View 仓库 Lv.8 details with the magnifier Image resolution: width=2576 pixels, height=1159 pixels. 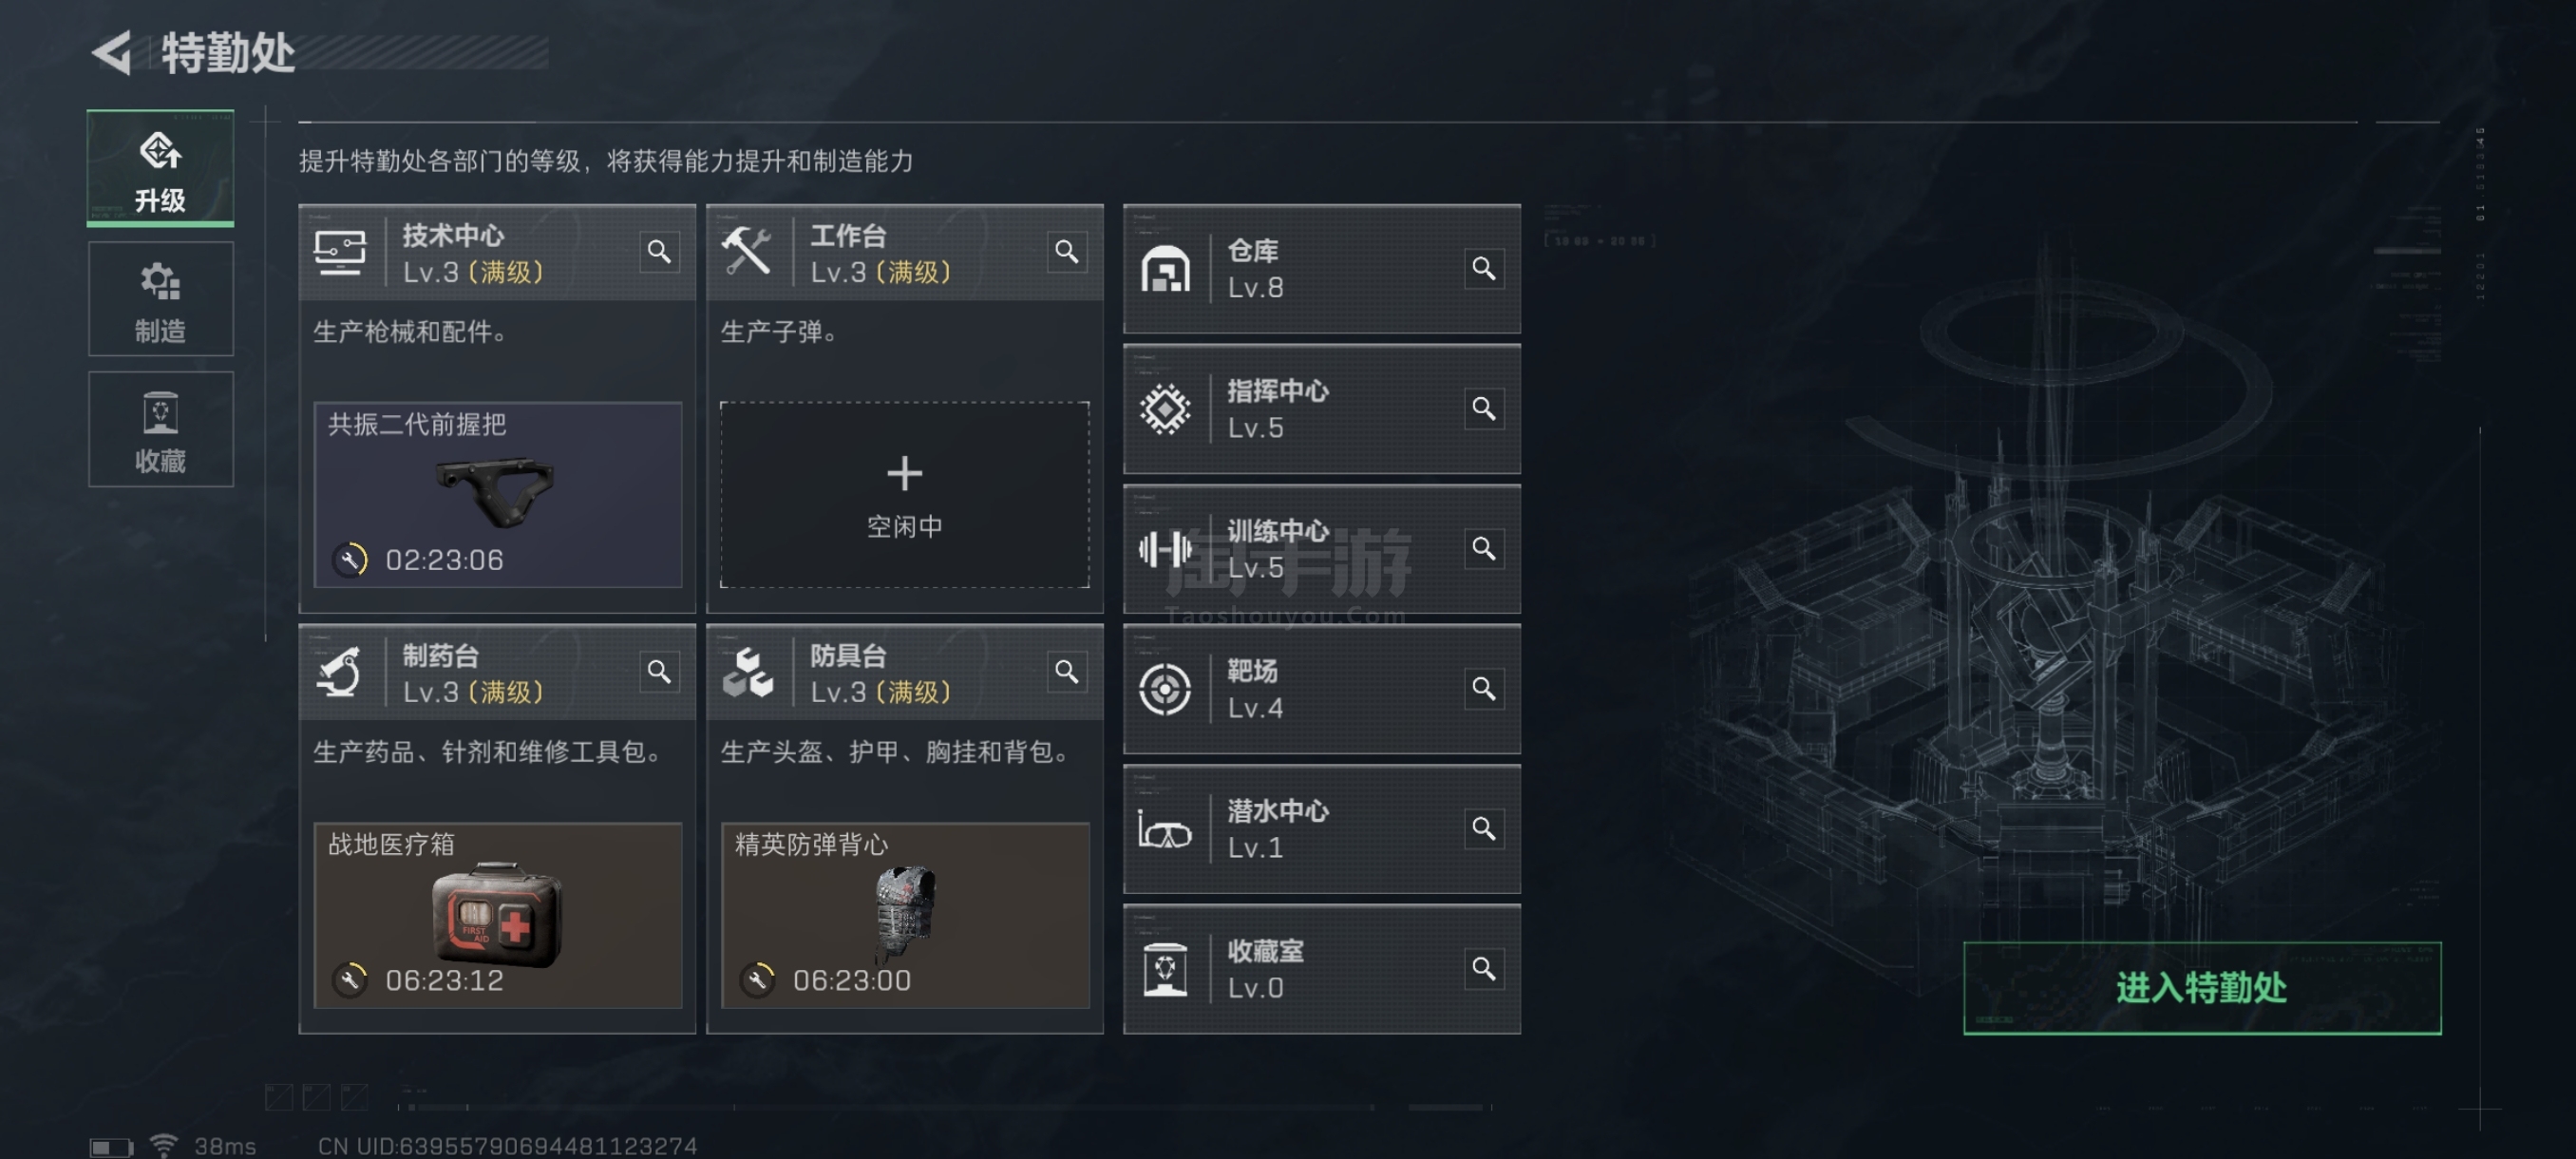click(1484, 268)
